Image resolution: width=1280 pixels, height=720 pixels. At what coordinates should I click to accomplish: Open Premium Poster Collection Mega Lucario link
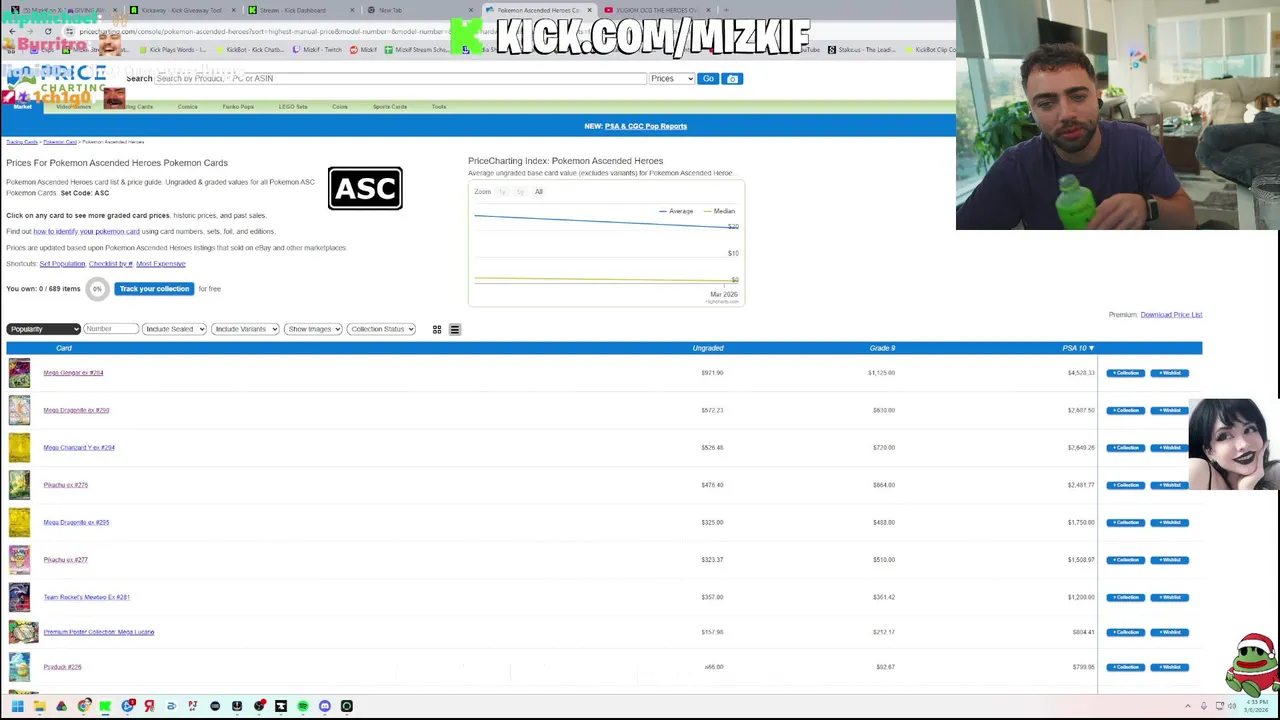tap(98, 632)
